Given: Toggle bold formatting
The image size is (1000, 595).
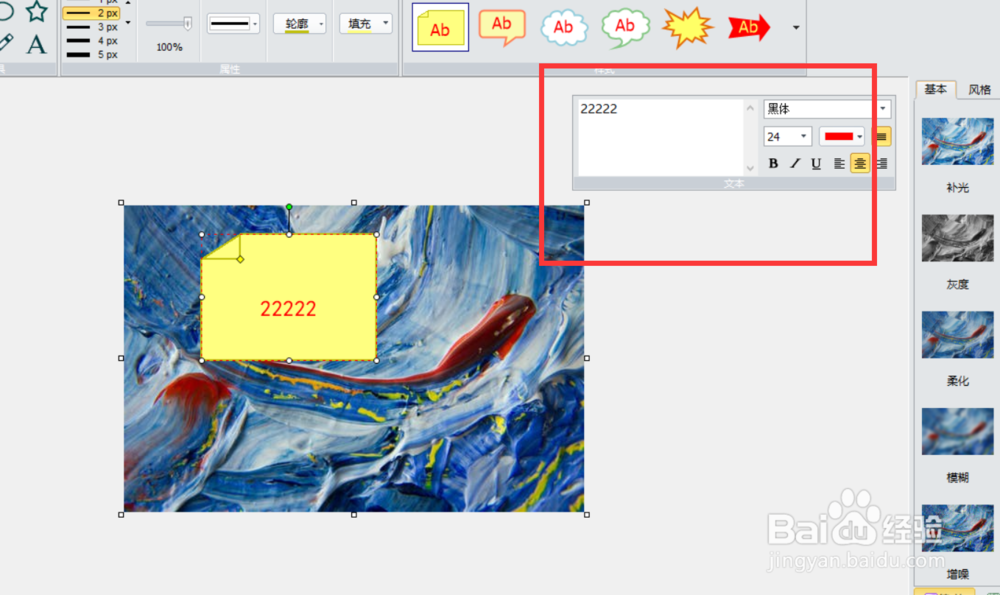Looking at the screenshot, I should (x=773, y=164).
